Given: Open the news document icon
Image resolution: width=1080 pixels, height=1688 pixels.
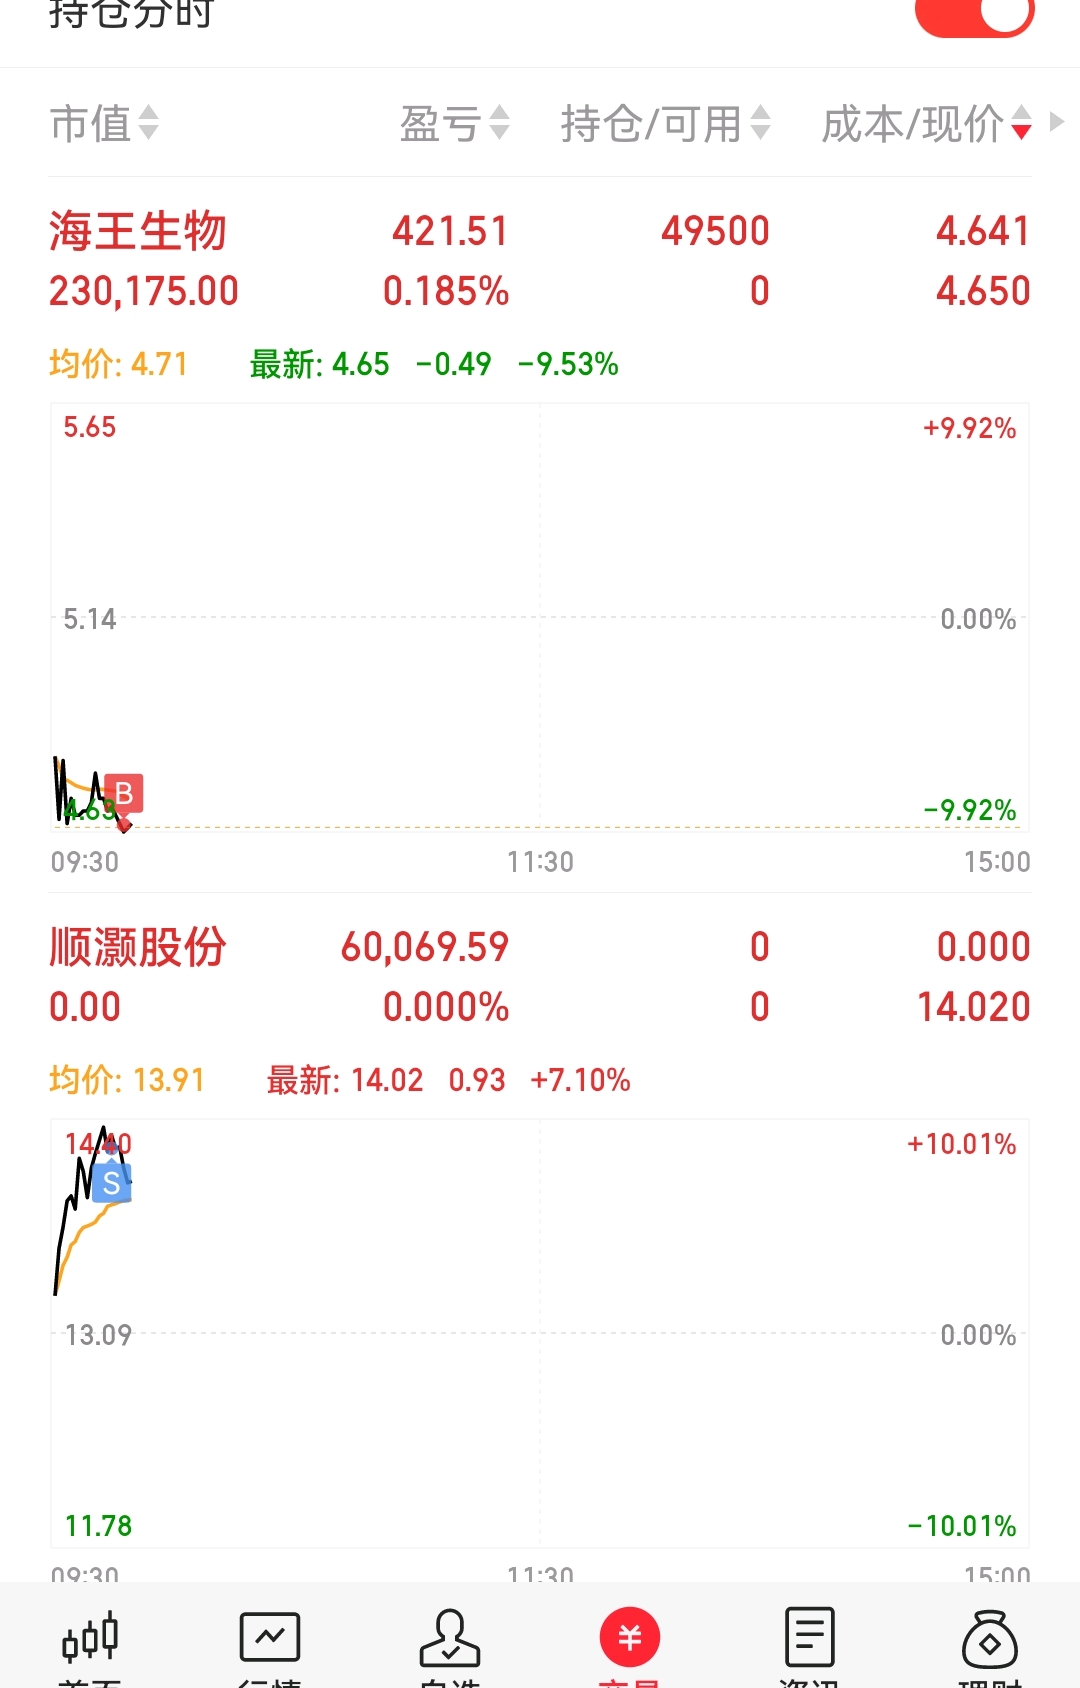Looking at the screenshot, I should pyautogui.click(x=810, y=1638).
